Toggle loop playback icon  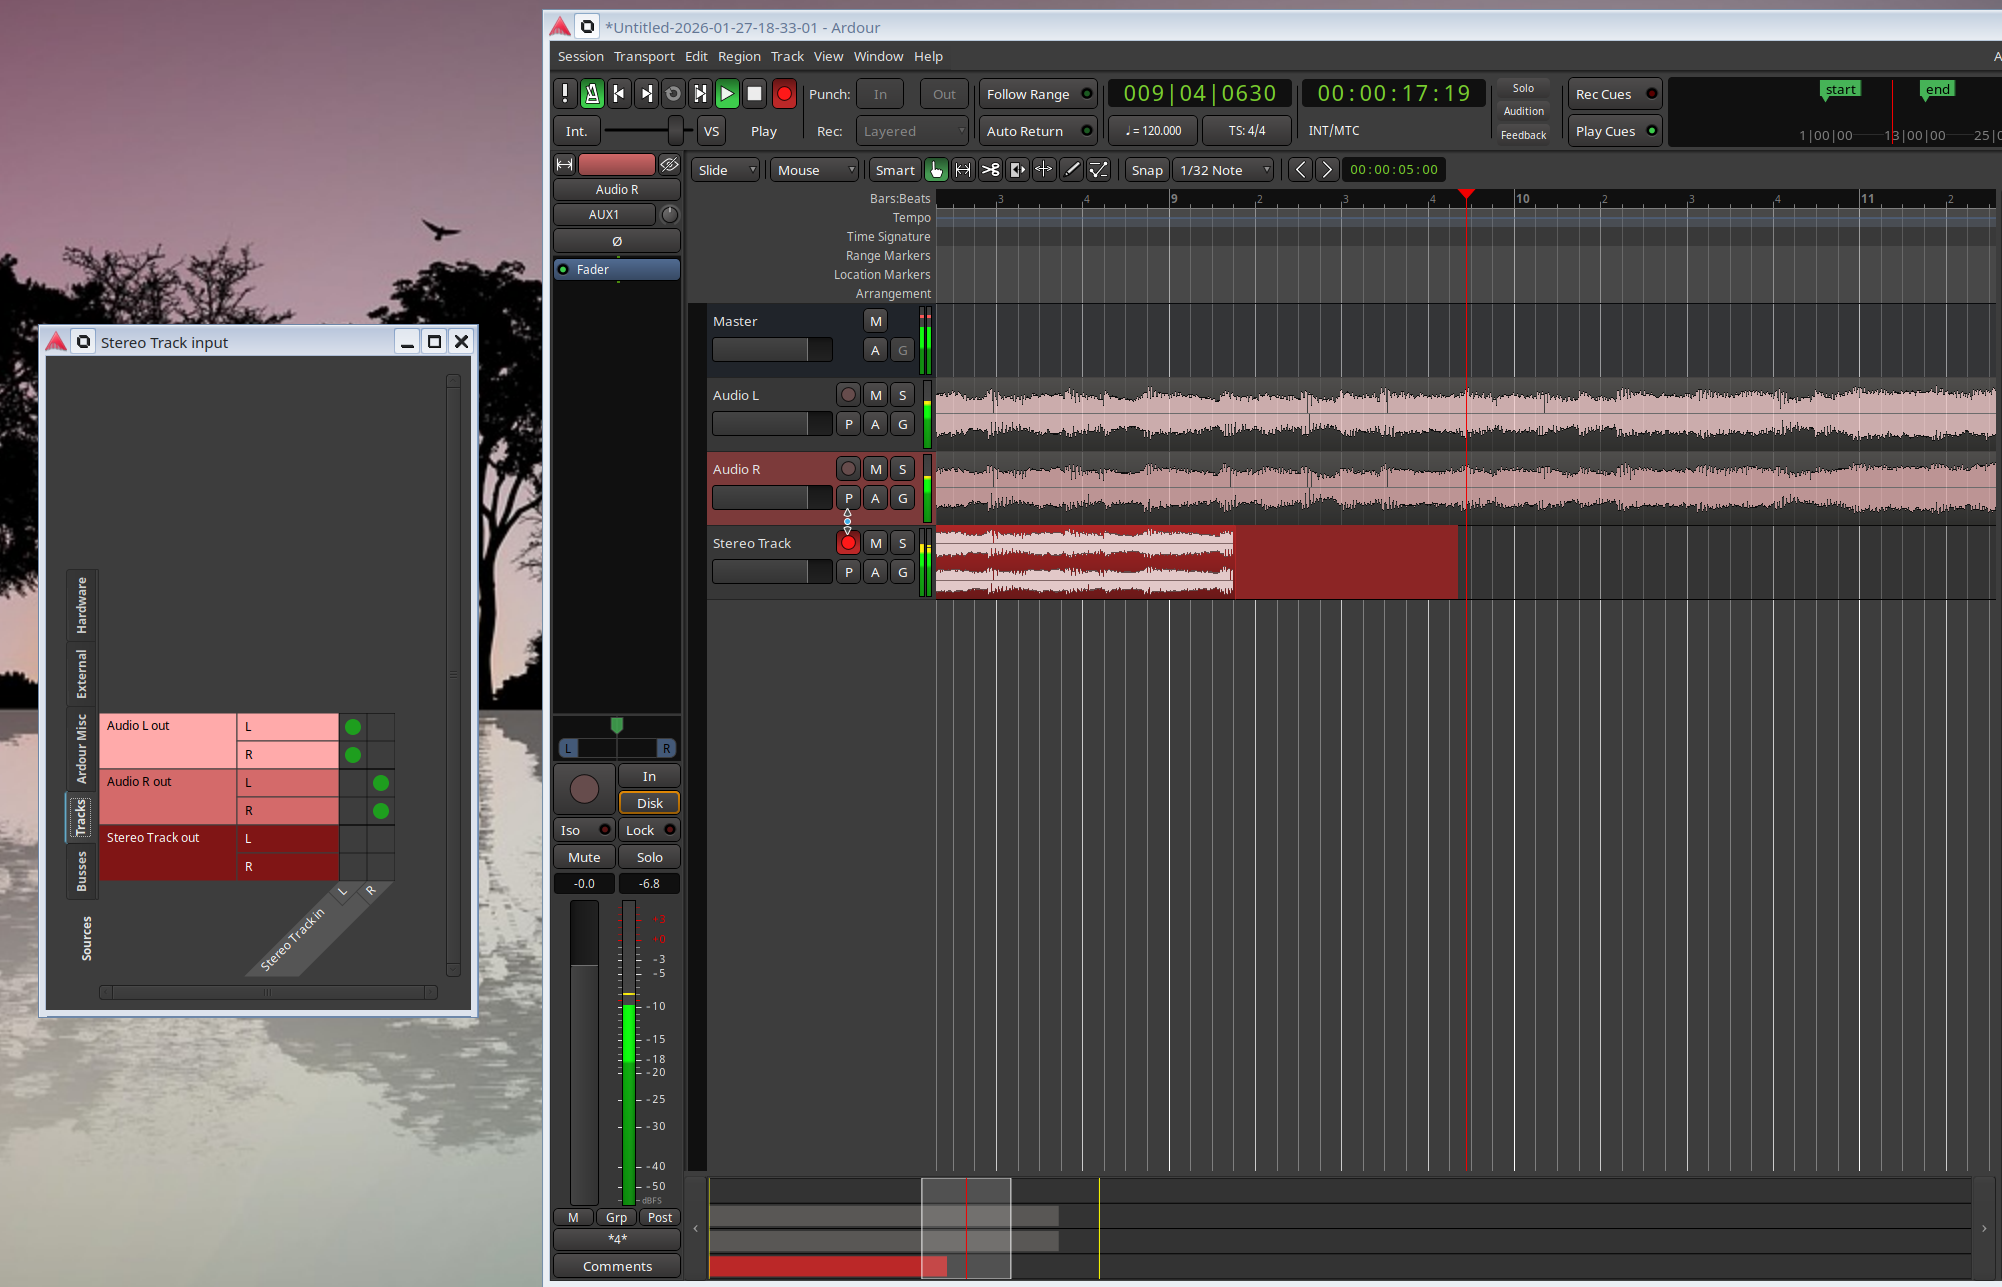click(673, 94)
